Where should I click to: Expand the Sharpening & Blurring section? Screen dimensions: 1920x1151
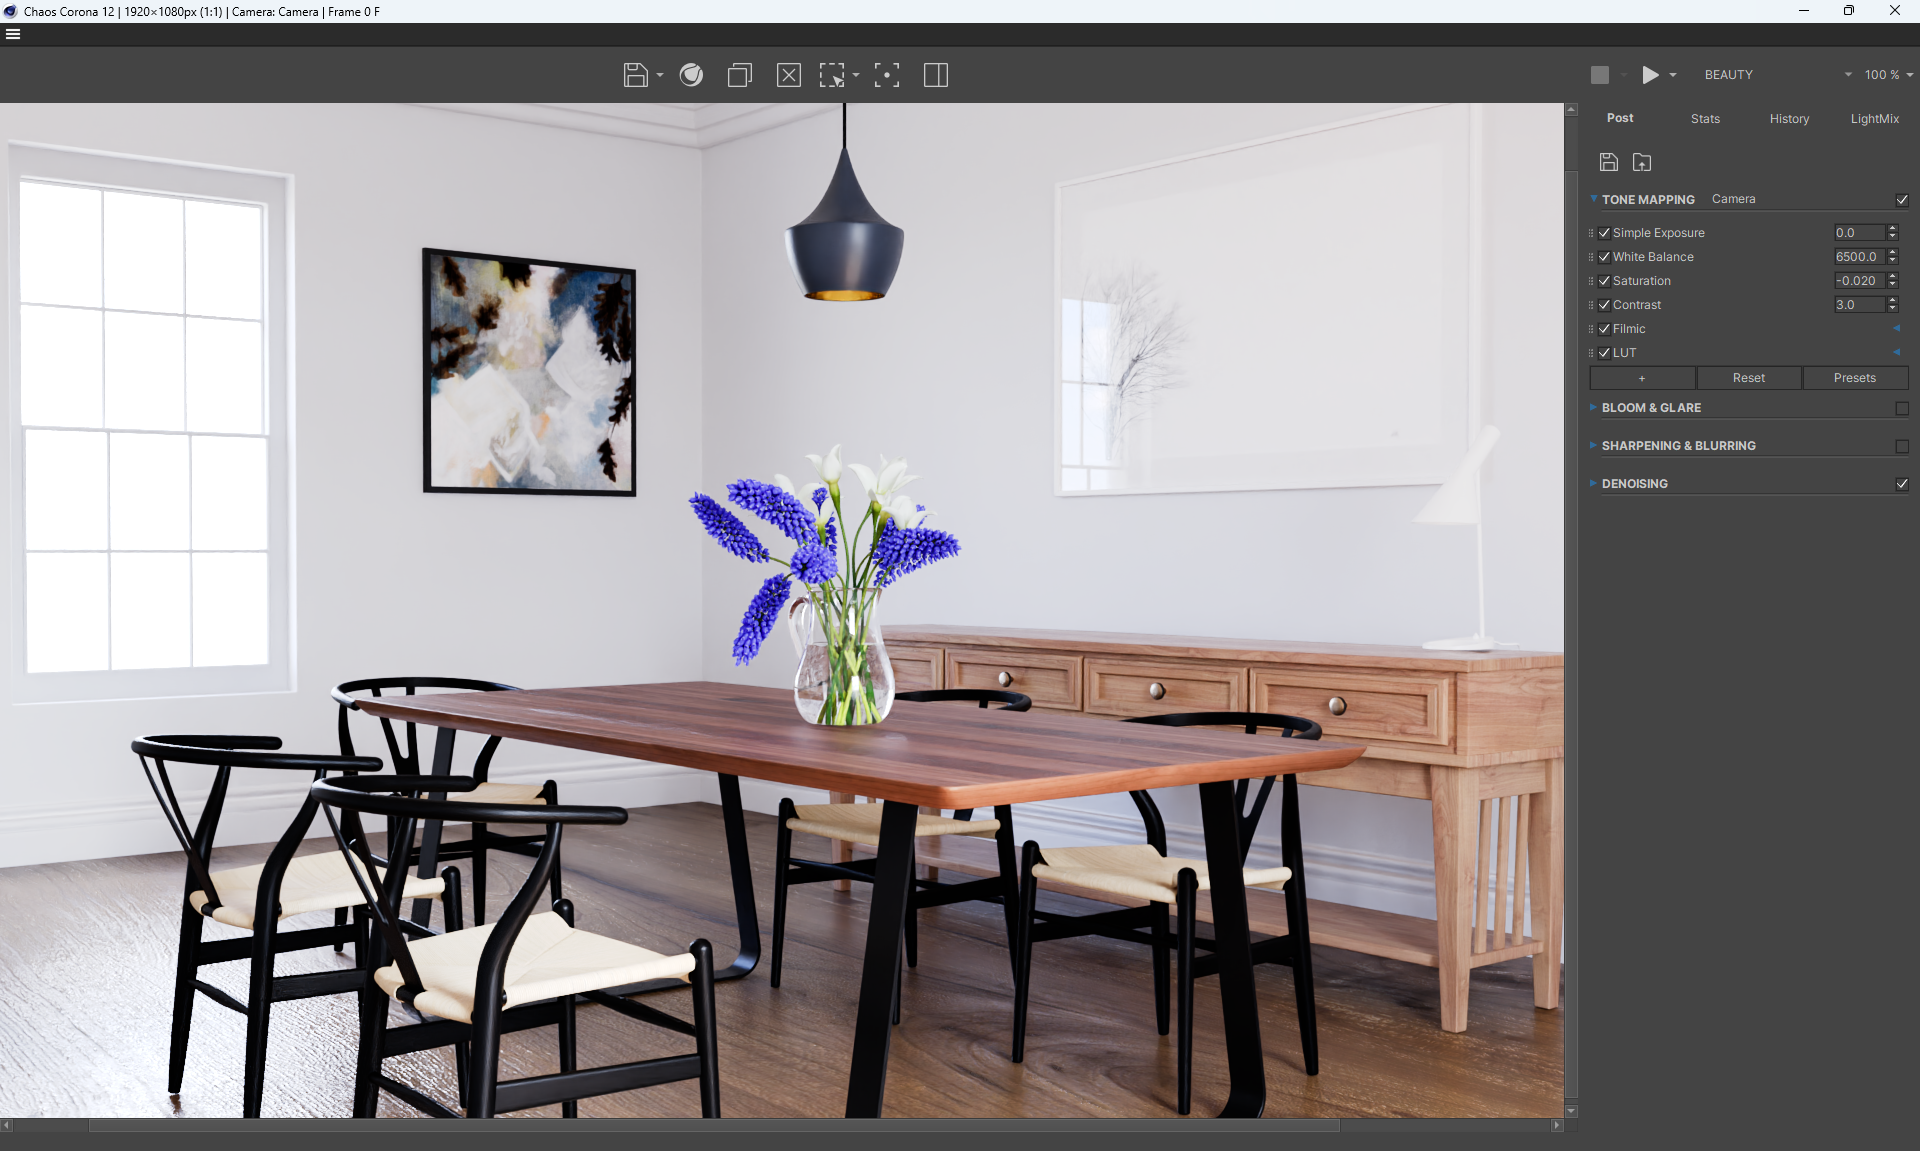click(1678, 446)
